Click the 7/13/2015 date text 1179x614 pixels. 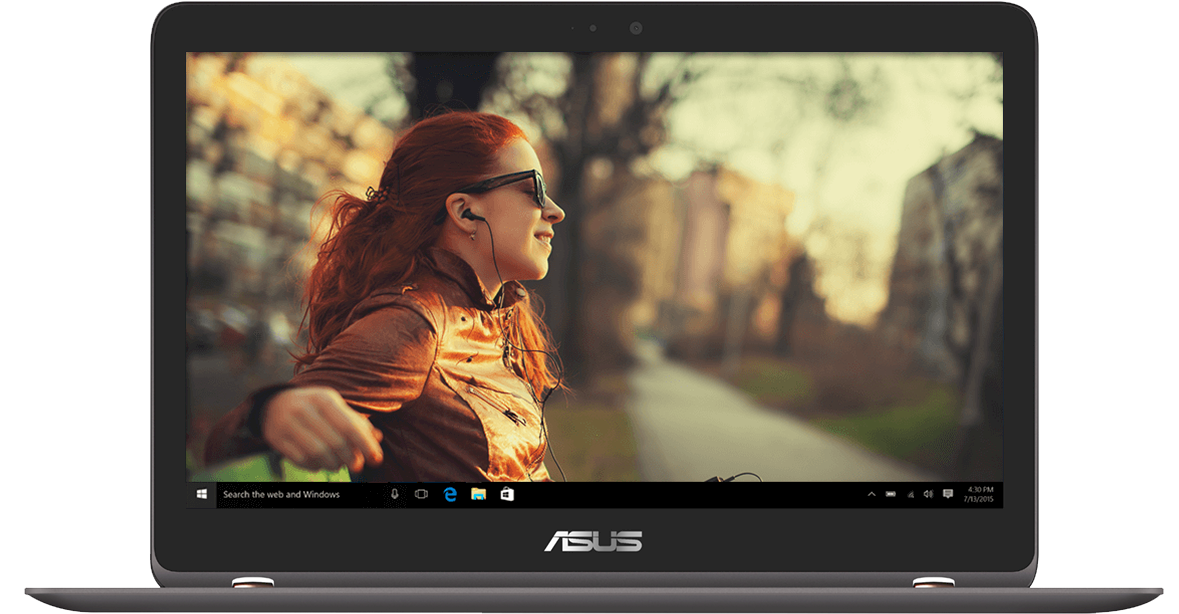978,499
